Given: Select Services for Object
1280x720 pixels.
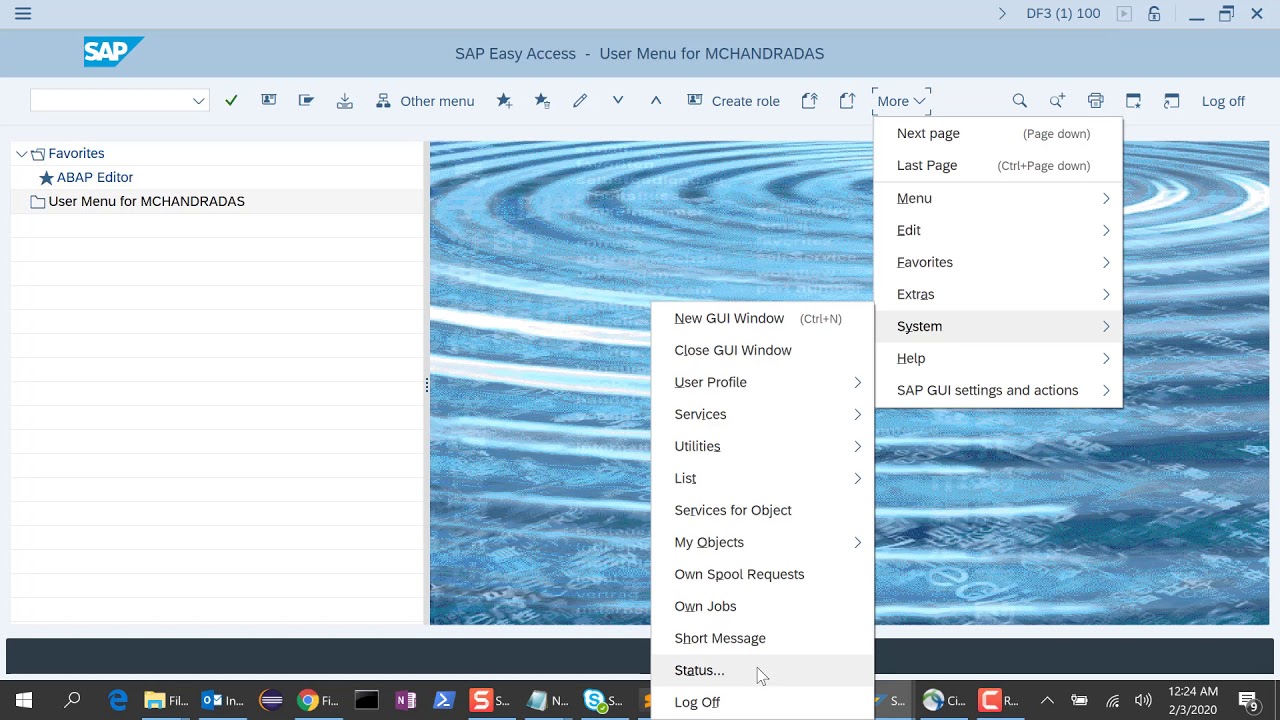Looking at the screenshot, I should pos(762,510).
